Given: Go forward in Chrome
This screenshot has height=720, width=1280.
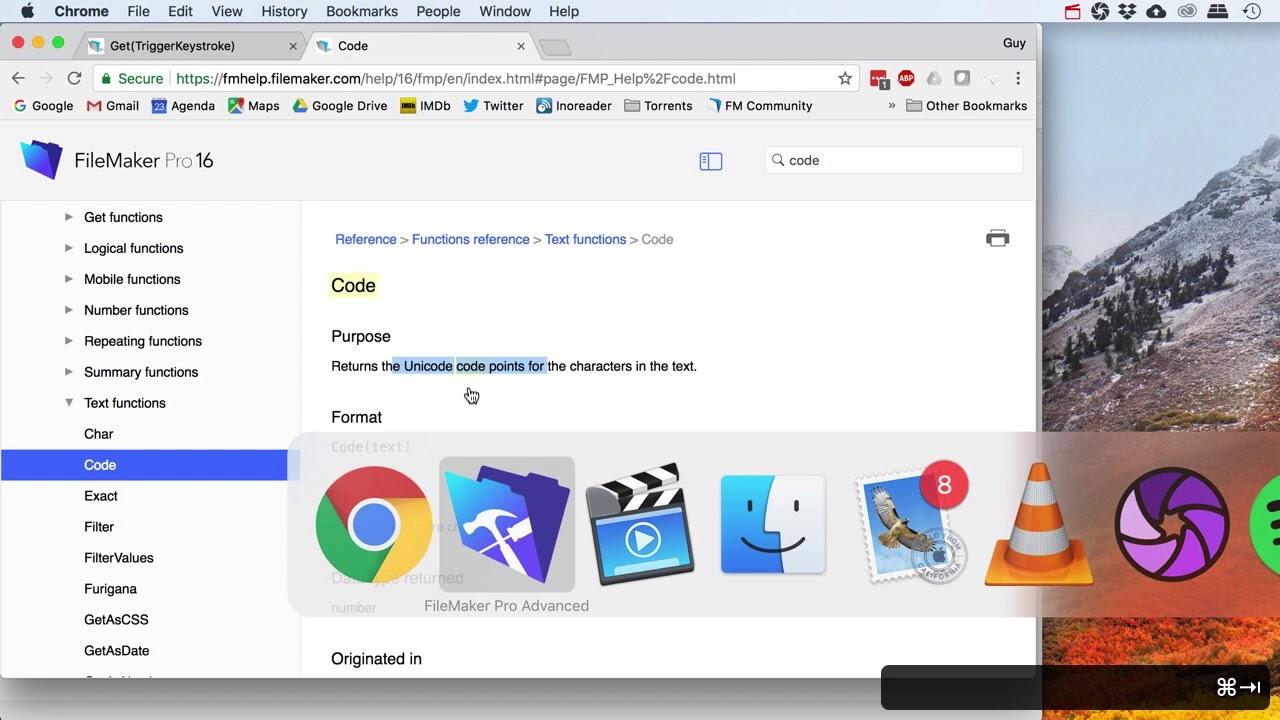Looking at the screenshot, I should [46, 78].
